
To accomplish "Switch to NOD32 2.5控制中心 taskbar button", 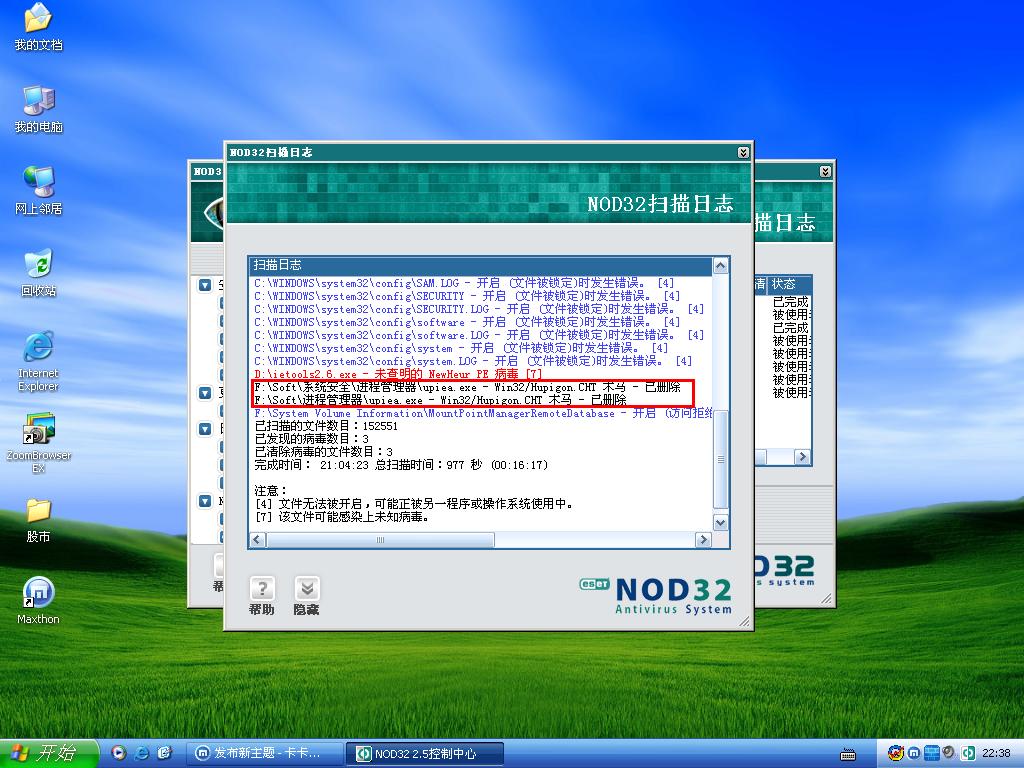I will (424, 753).
